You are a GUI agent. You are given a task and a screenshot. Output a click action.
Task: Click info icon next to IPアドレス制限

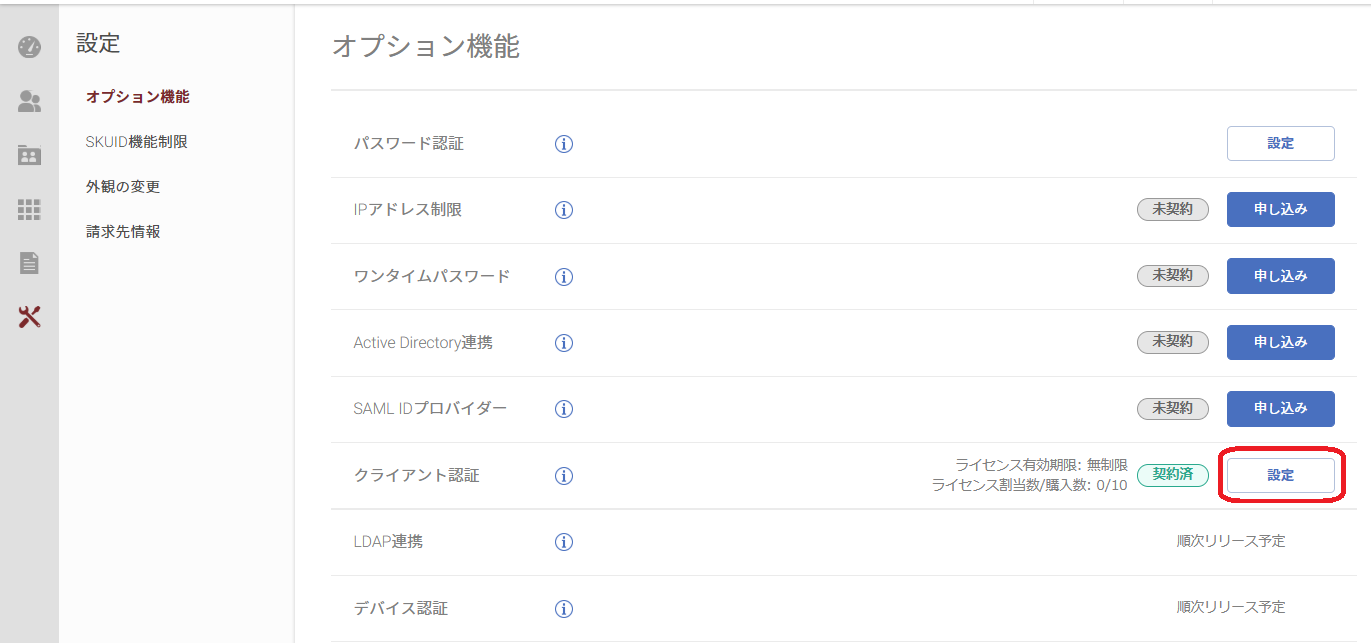564,210
